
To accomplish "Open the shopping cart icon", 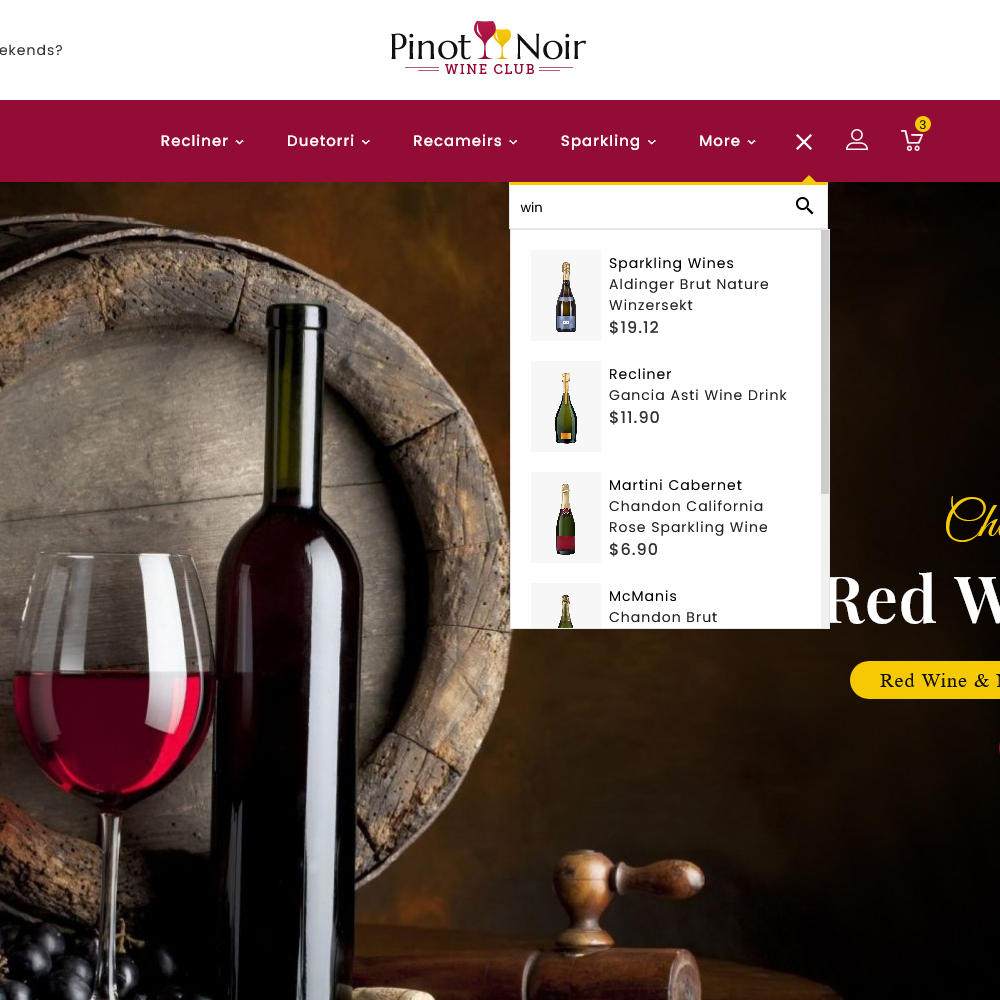I will click(912, 140).
